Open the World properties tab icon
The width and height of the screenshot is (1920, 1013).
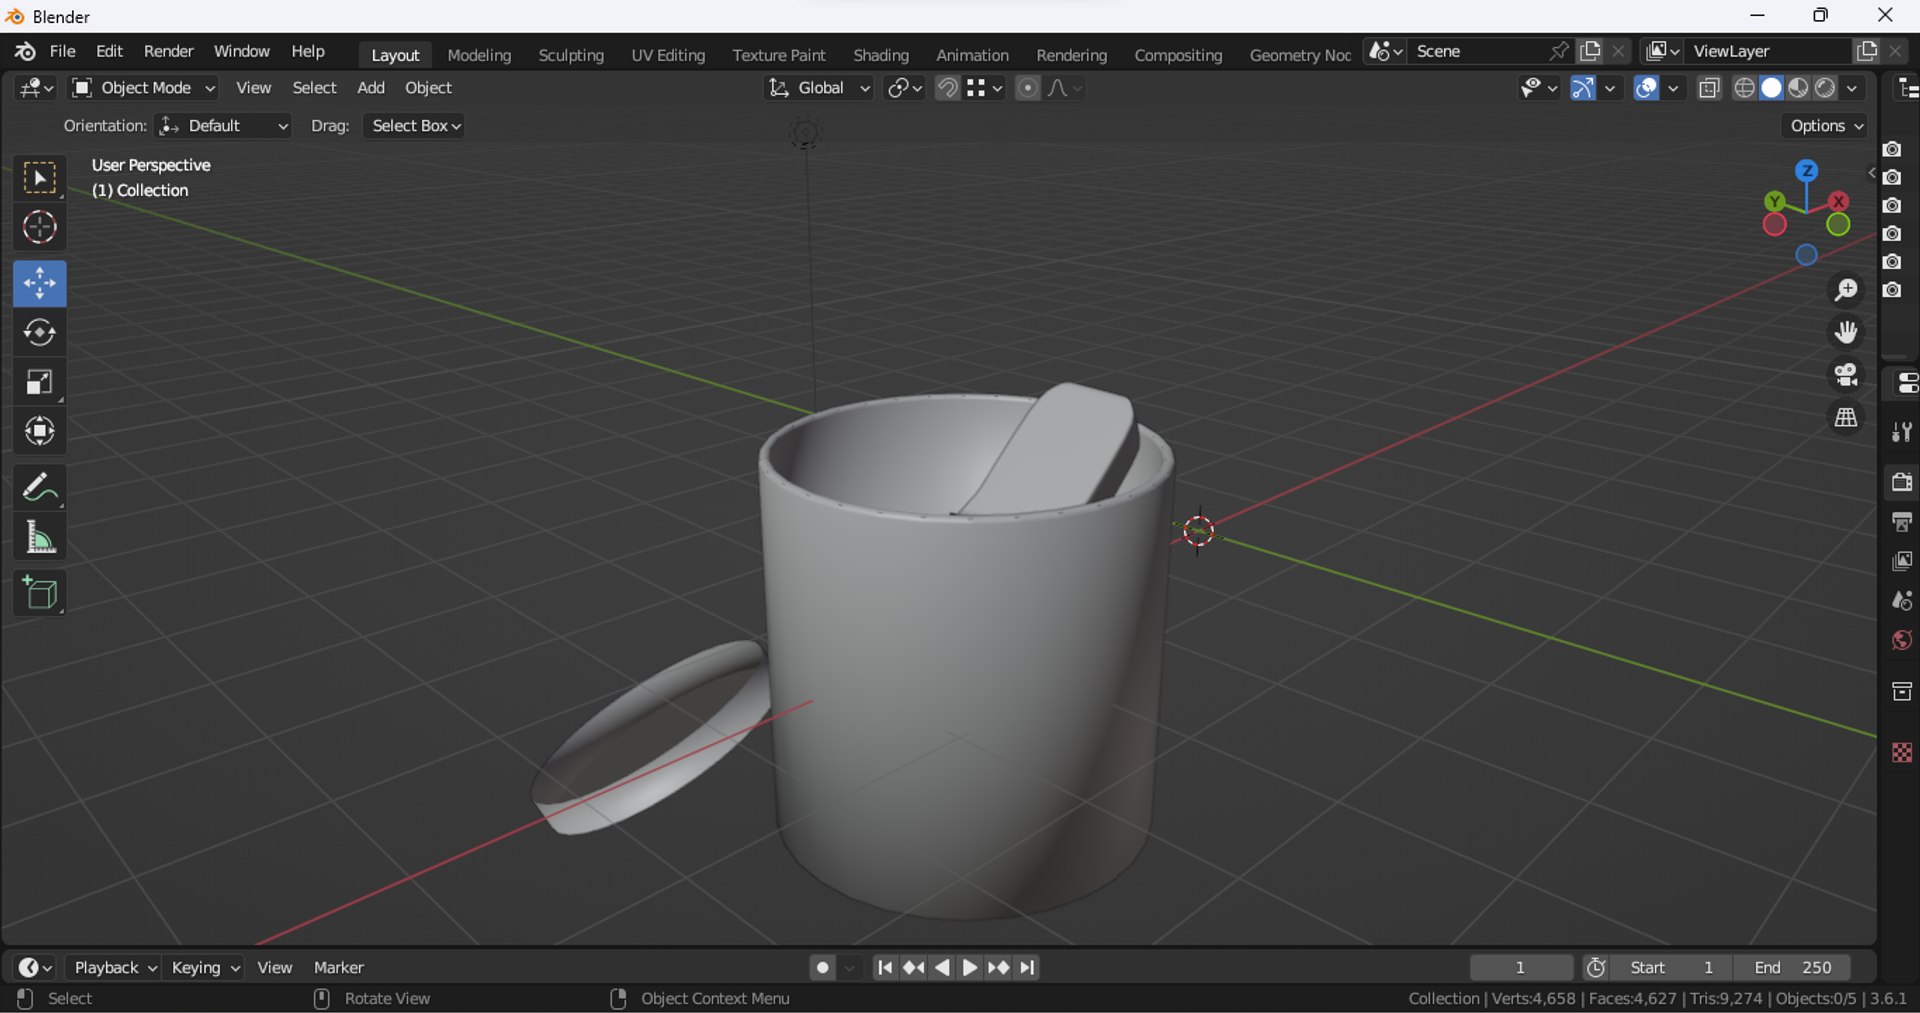pyautogui.click(x=1902, y=641)
